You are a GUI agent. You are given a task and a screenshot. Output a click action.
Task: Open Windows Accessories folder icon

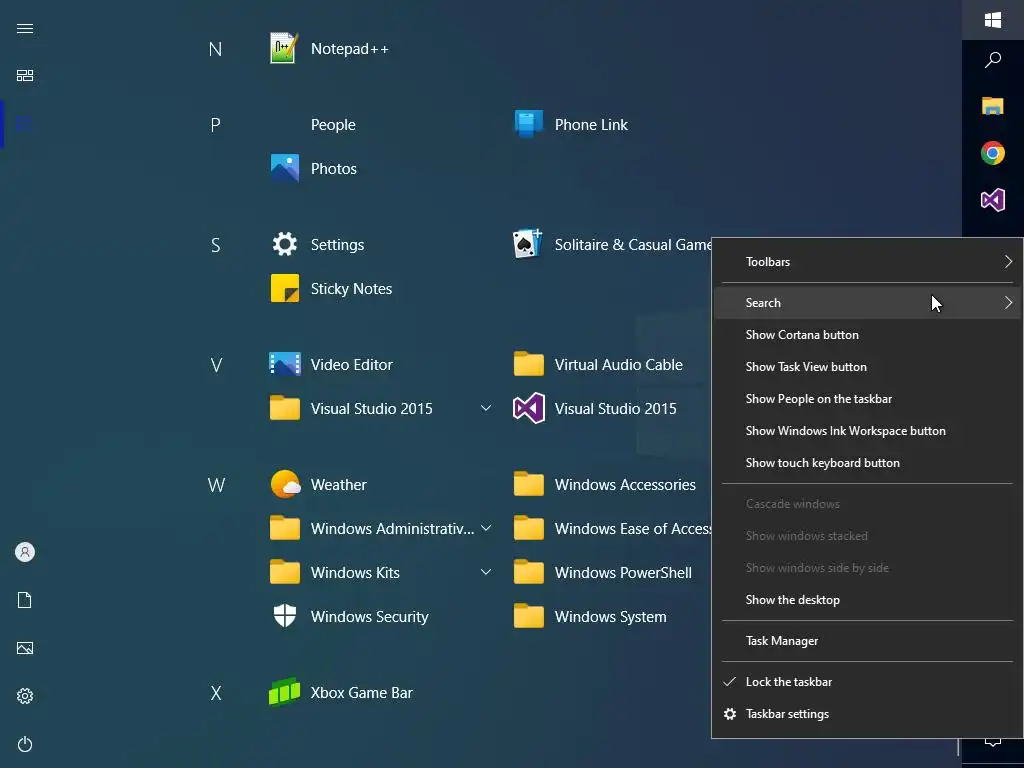pos(528,485)
